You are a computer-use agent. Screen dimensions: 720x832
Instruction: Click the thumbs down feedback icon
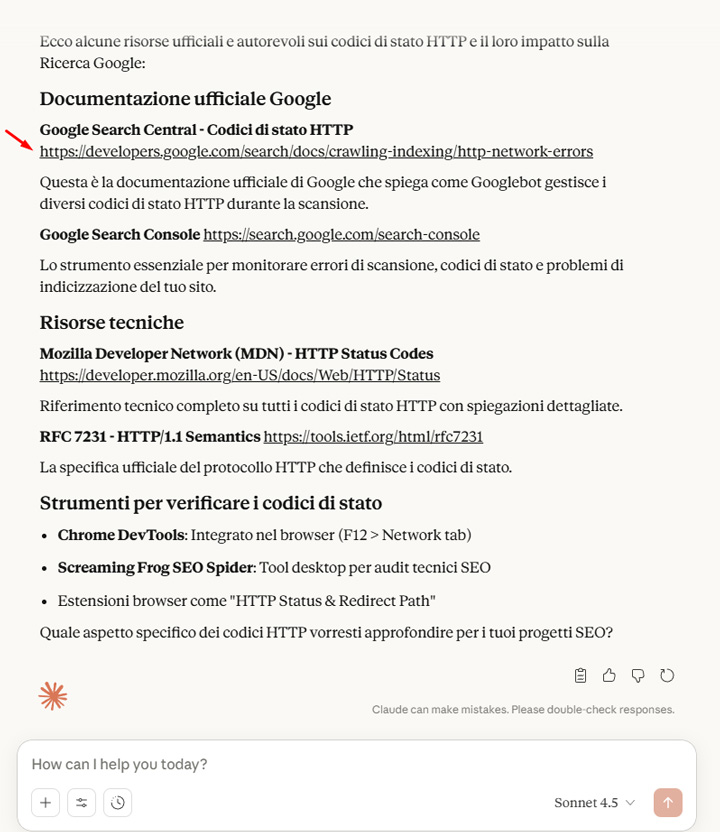(x=638, y=675)
